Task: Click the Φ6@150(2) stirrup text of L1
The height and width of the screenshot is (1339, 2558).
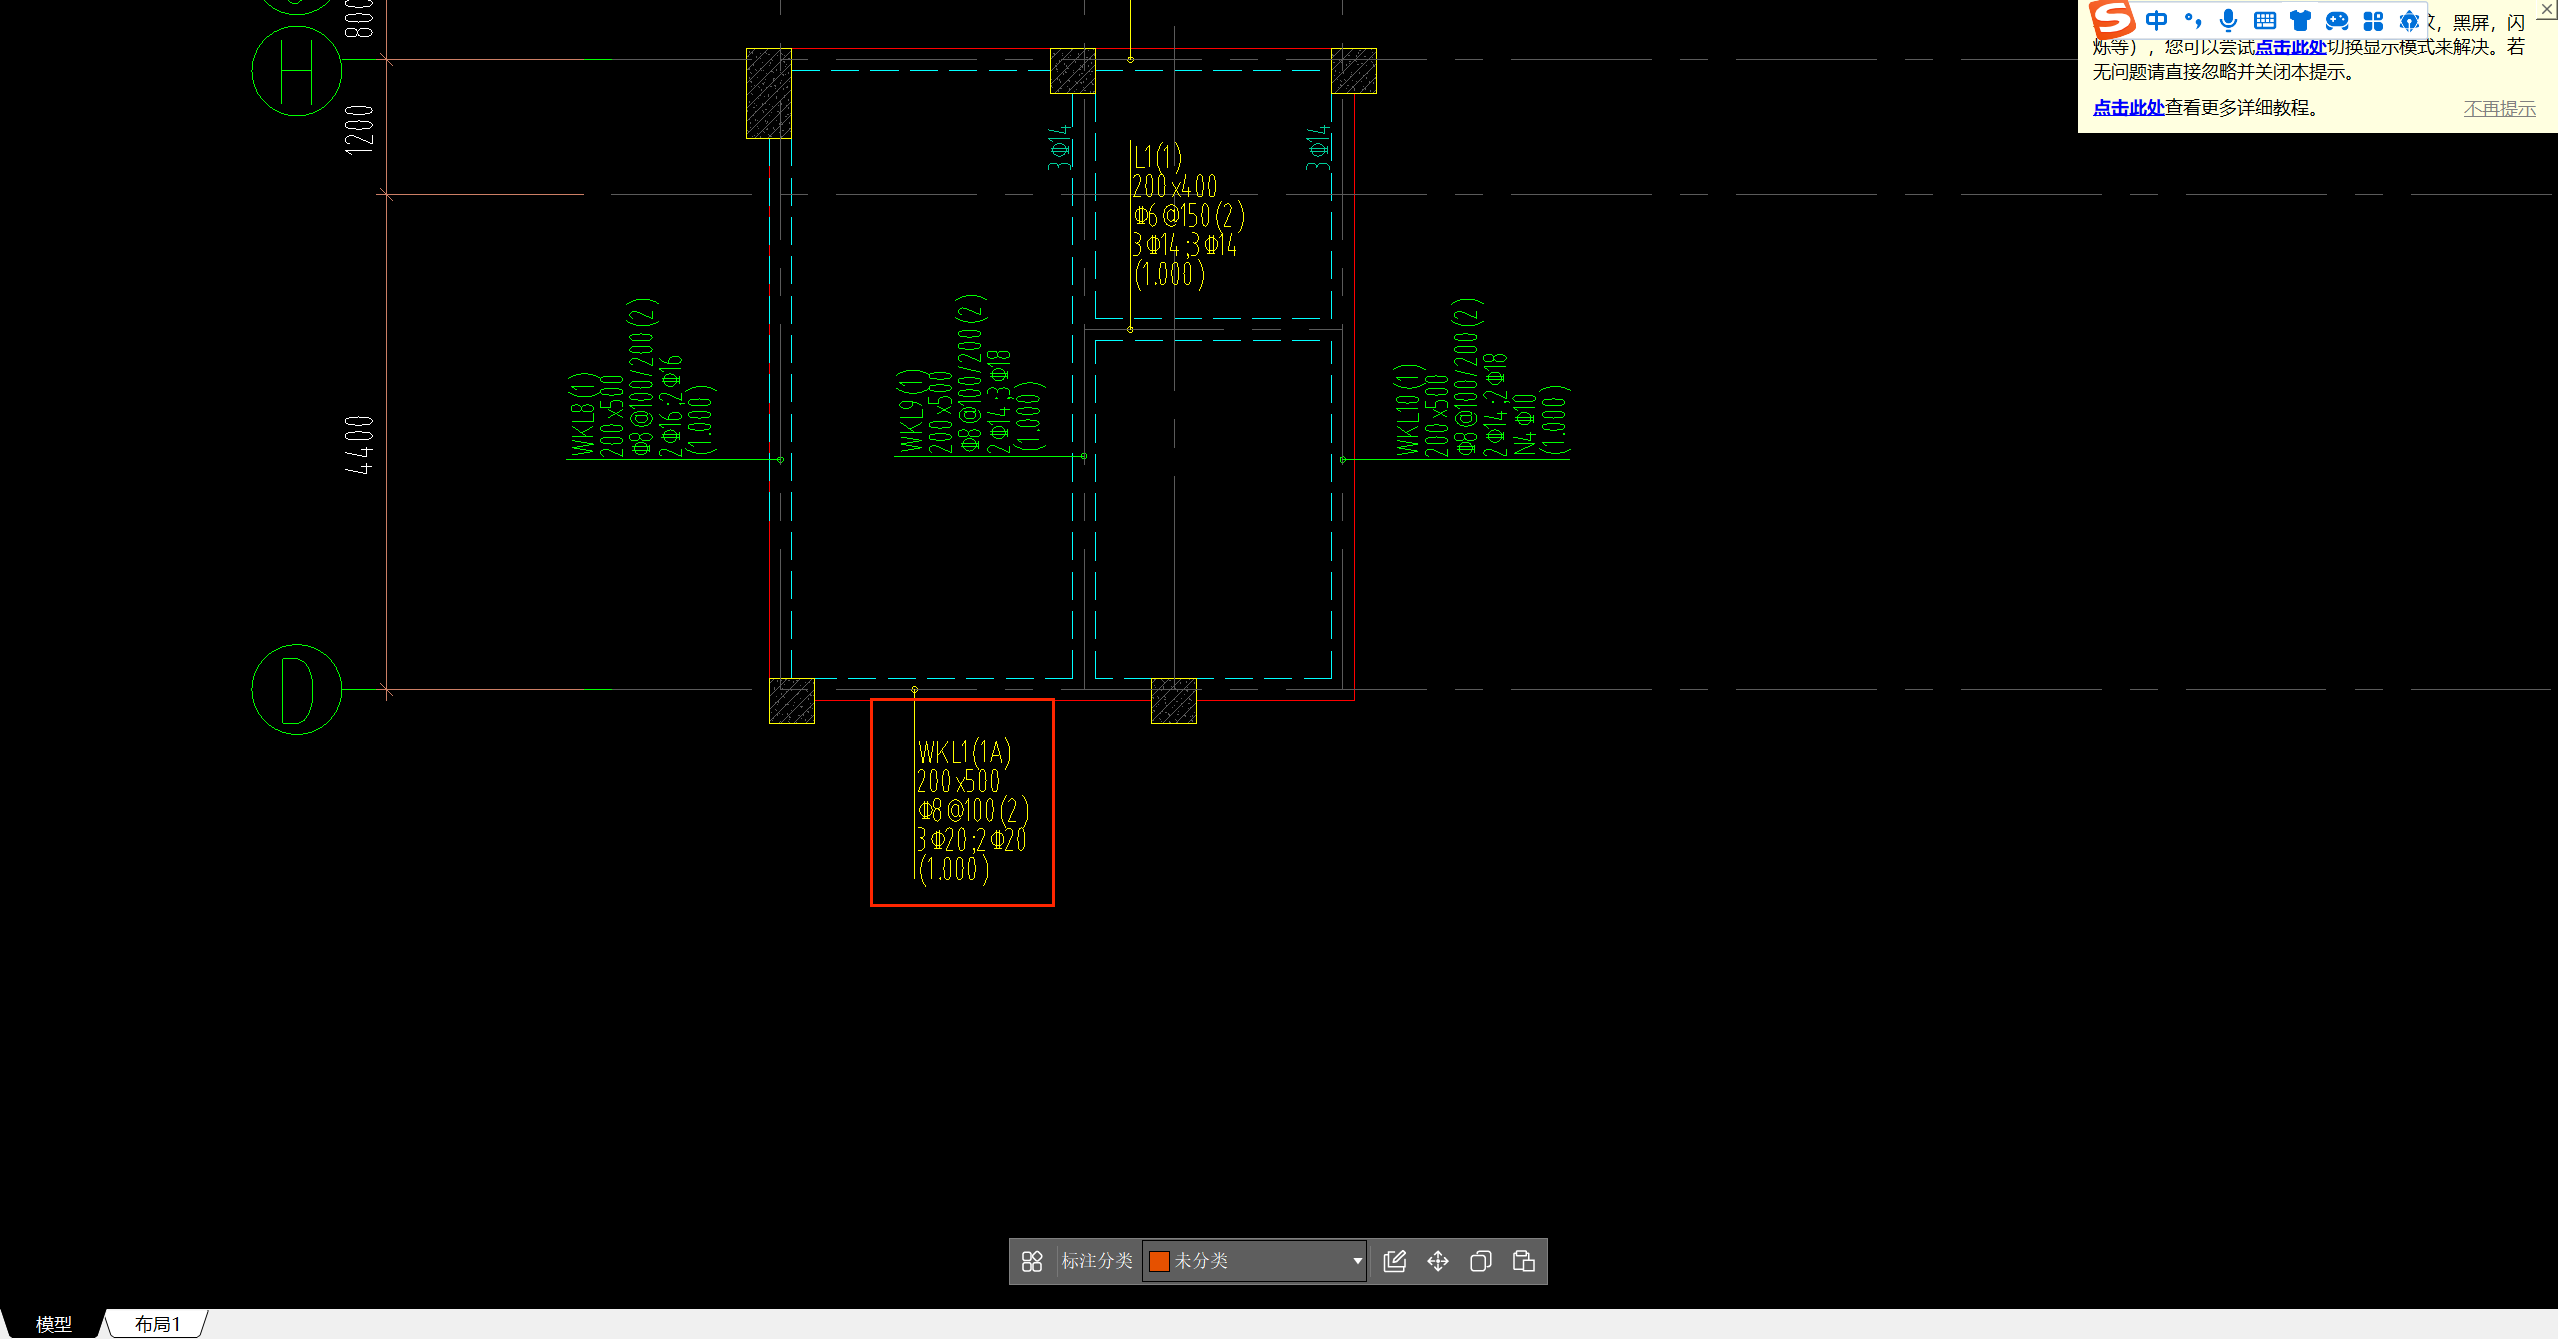Action: (1189, 216)
